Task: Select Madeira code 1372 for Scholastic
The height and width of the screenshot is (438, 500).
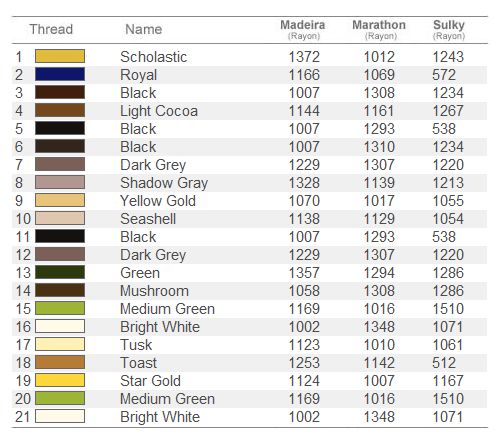Action: pos(304,57)
